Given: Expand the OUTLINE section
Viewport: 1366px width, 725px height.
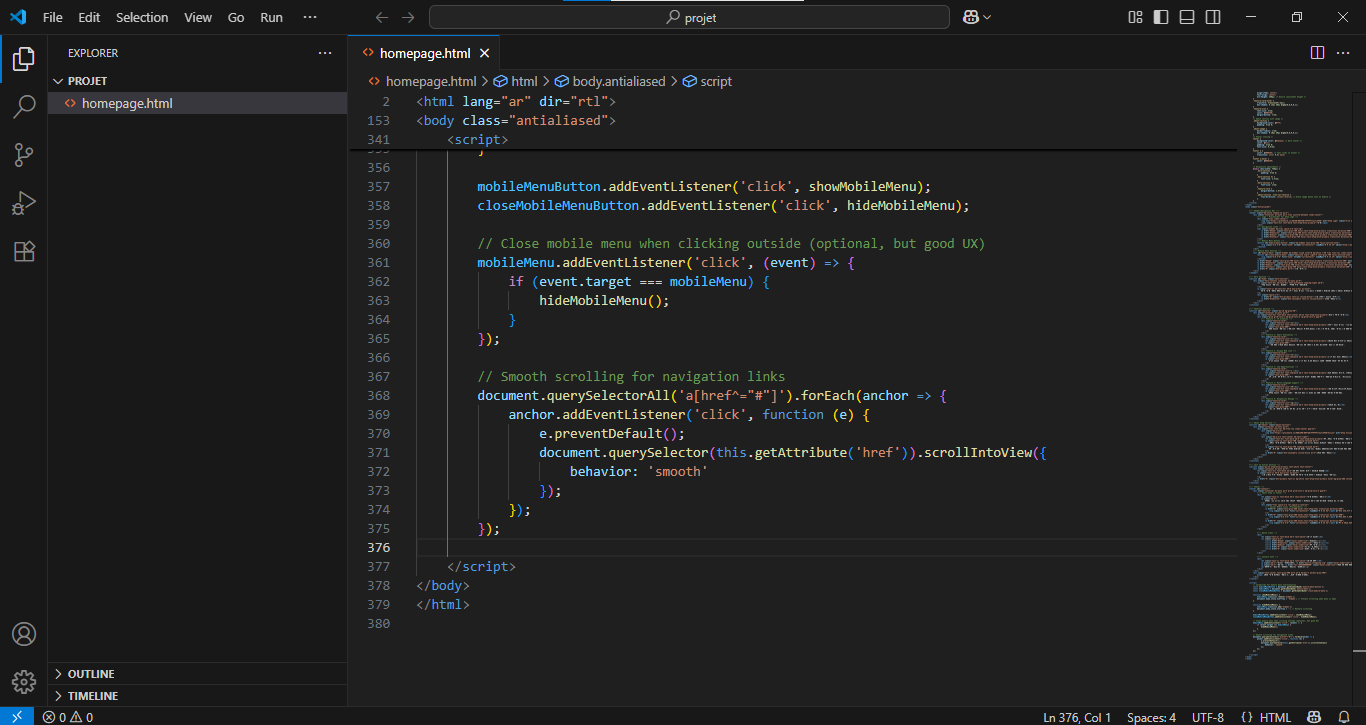Looking at the screenshot, I should [197, 674].
